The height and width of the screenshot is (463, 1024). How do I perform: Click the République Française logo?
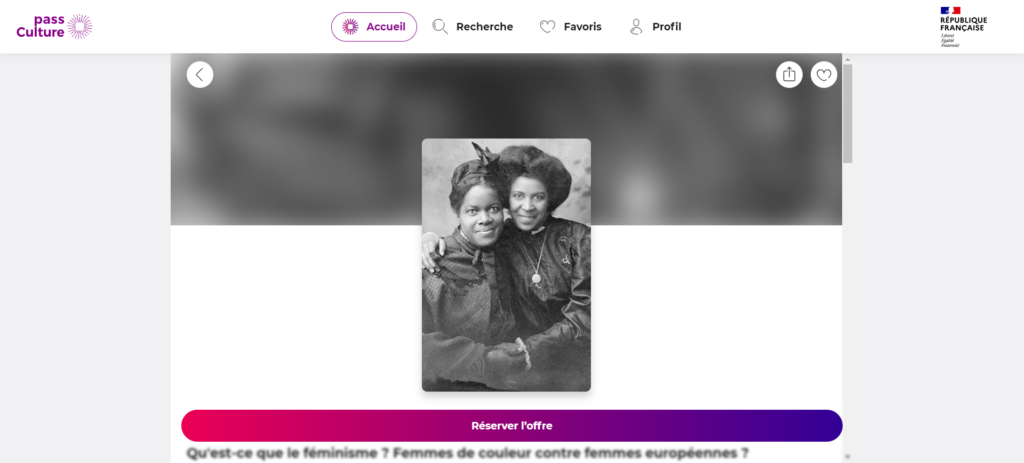click(x=963, y=27)
